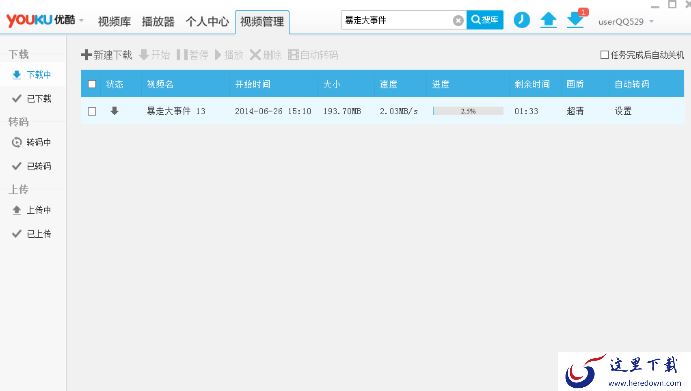Sort by the 速度 column header

click(388, 84)
